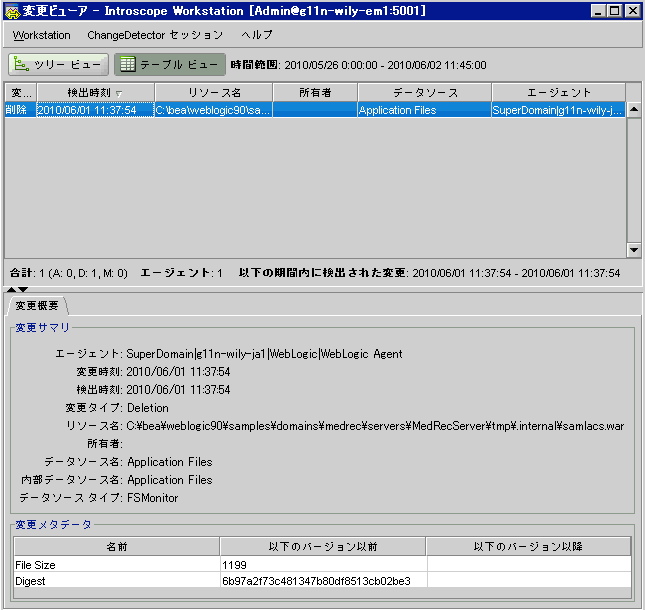This screenshot has width=645, height=610.
Task: Click the 以下のバージョン以前 column header
Action: point(323,546)
